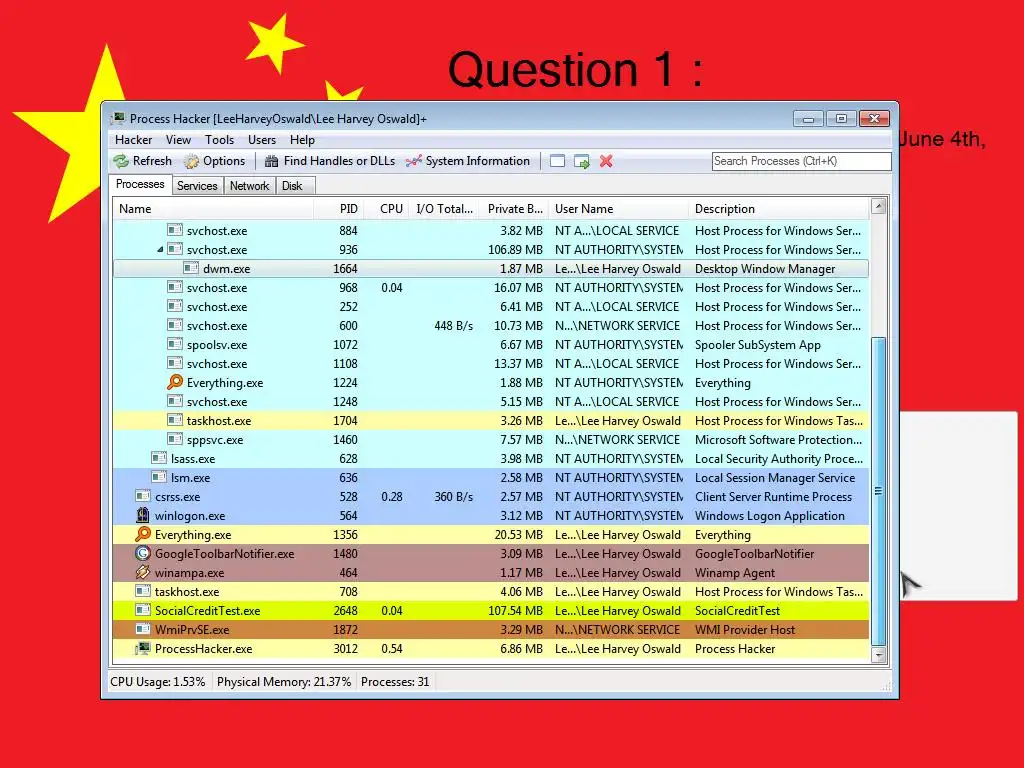Viewport: 1024px width, 768px height.
Task: Open the Help menu
Action: point(302,140)
